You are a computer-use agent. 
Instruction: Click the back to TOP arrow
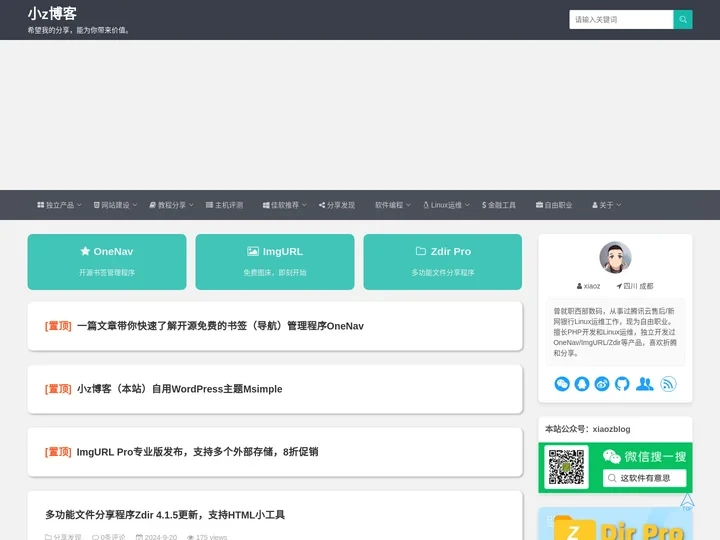click(687, 501)
